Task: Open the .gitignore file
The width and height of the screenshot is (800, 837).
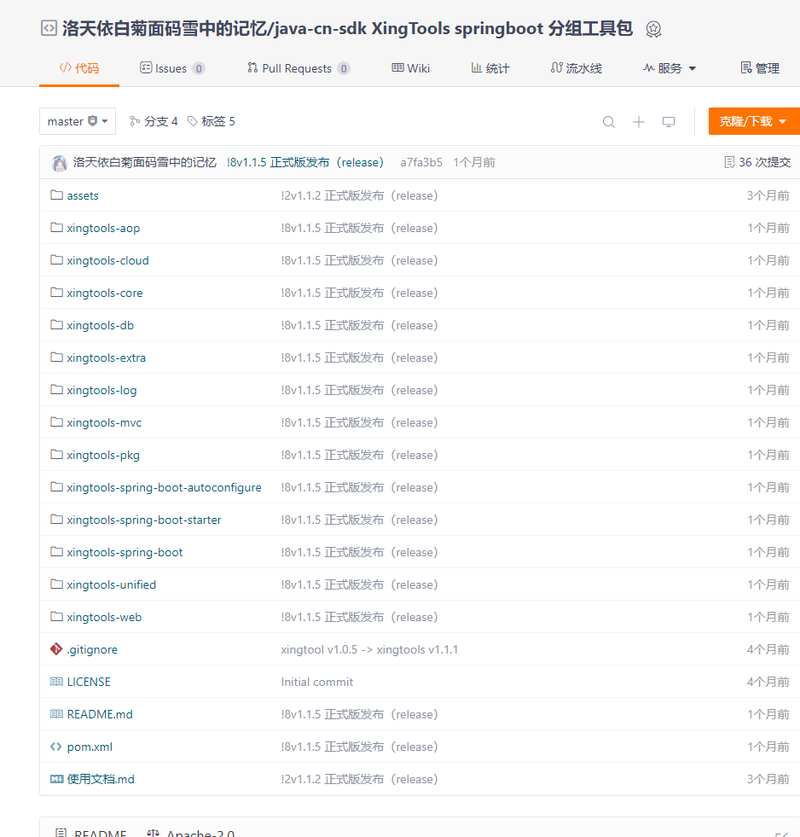Action: tap(92, 650)
